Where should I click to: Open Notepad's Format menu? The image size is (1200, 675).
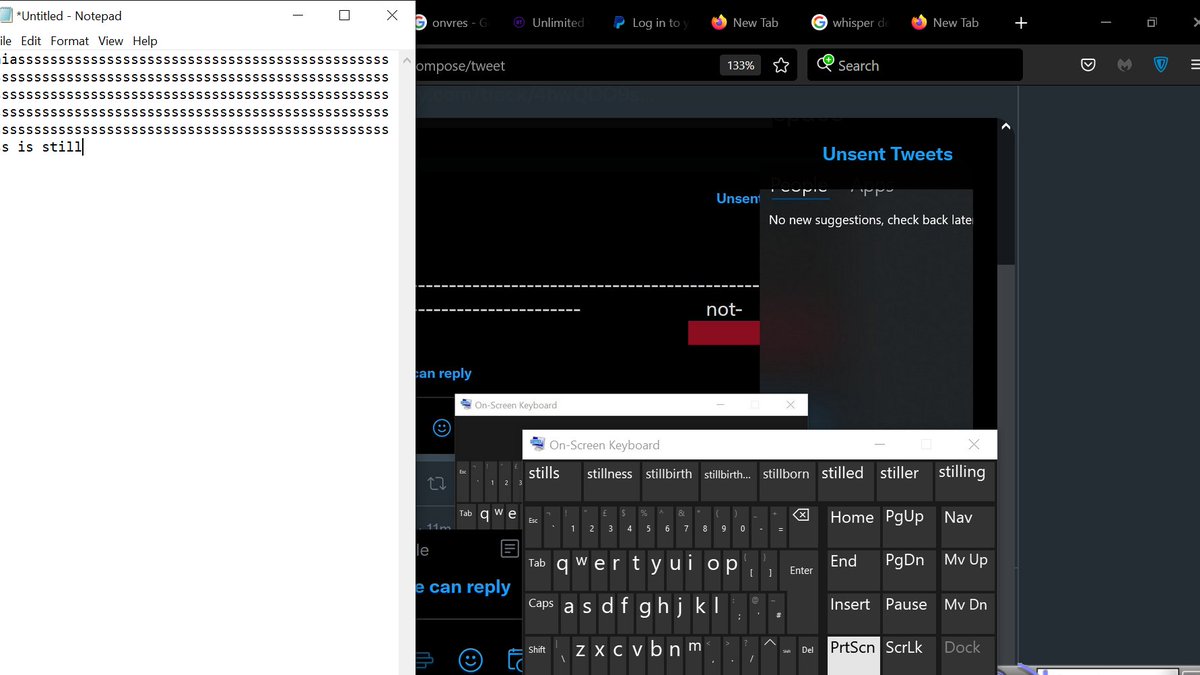point(69,41)
